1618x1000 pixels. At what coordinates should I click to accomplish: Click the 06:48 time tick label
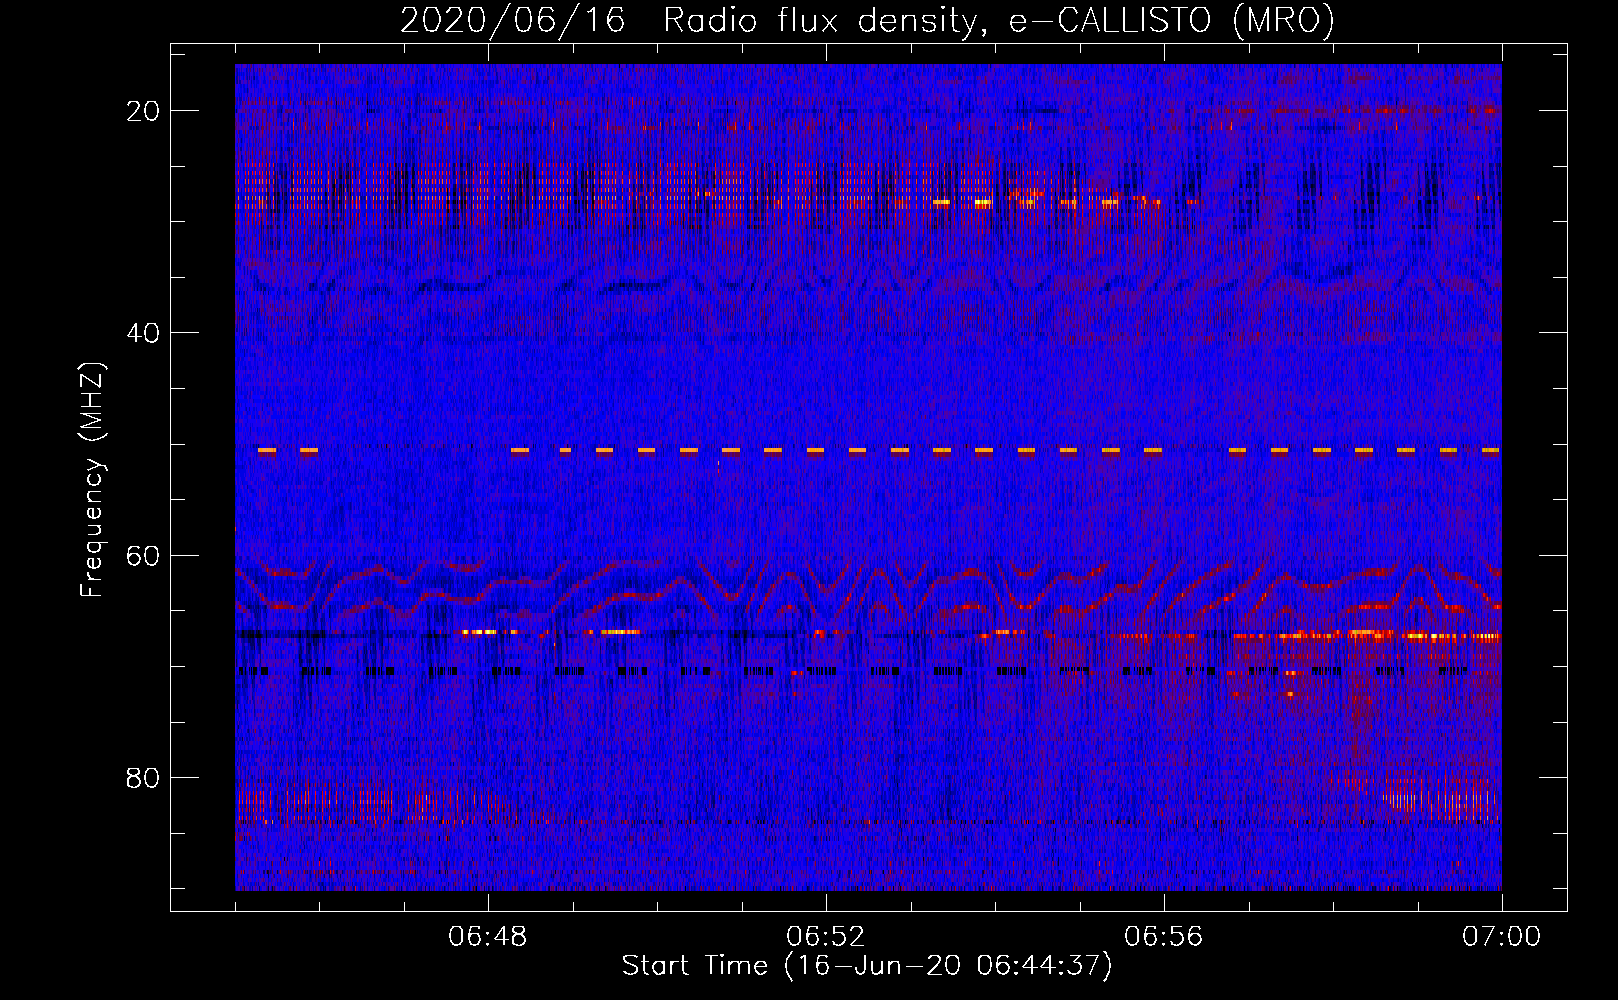coord(488,937)
